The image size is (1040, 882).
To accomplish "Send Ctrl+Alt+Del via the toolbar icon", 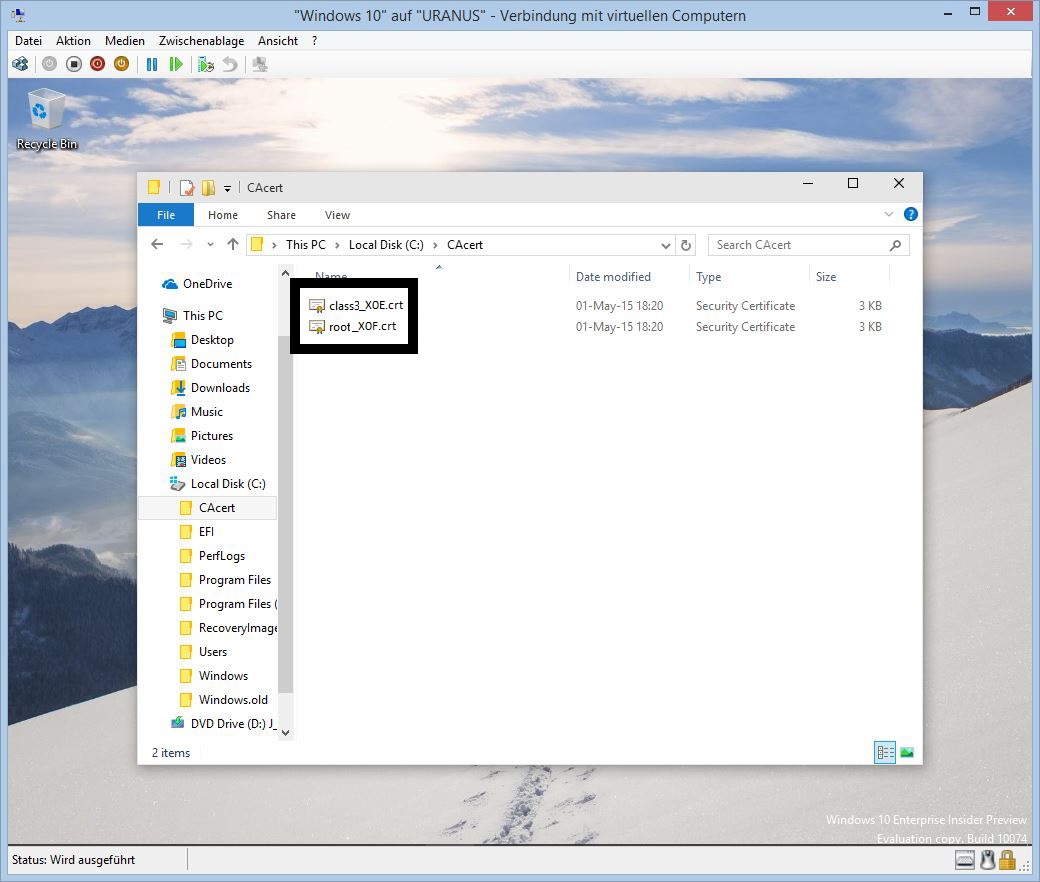I will [20, 64].
